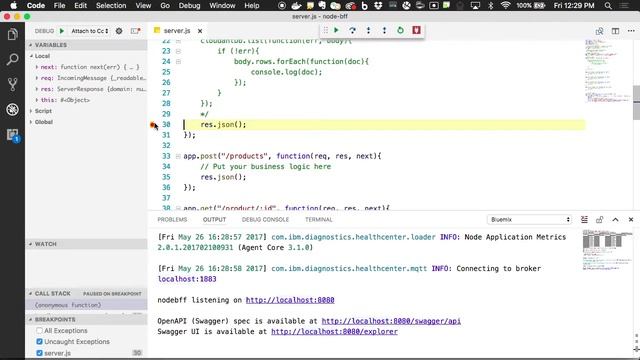Click the output panel minimap
Image resolution: width=640 pixels, height=360 pixels.
click(607, 250)
